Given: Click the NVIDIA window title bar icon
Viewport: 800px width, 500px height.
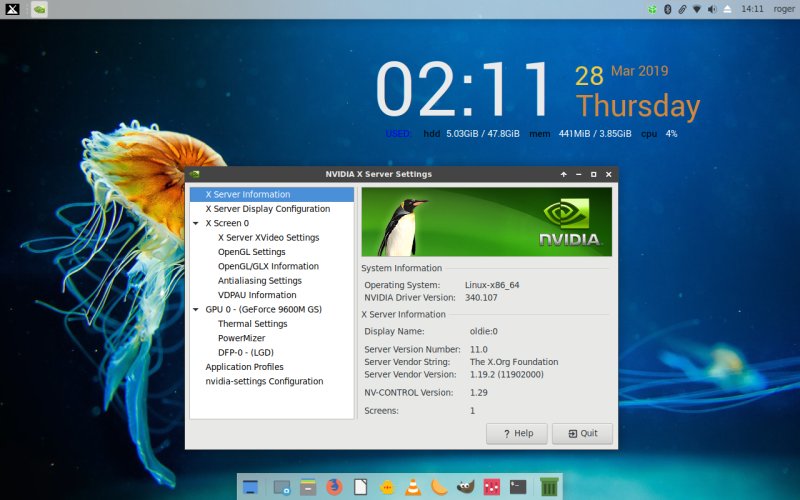Looking at the screenshot, I should 194,174.
